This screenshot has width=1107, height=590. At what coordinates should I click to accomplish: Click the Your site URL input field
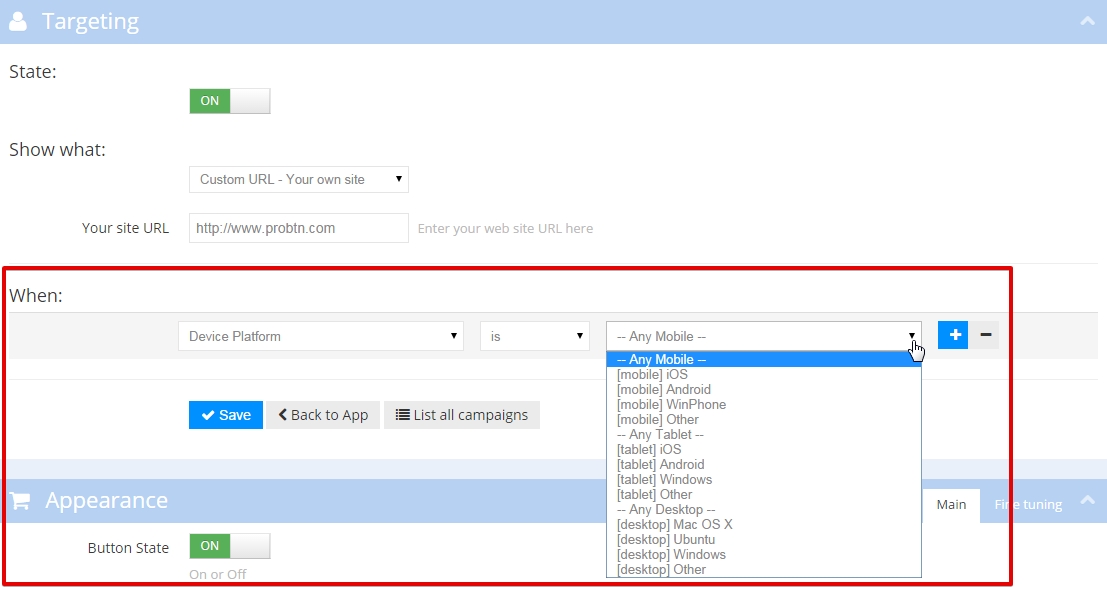pyautogui.click(x=298, y=228)
